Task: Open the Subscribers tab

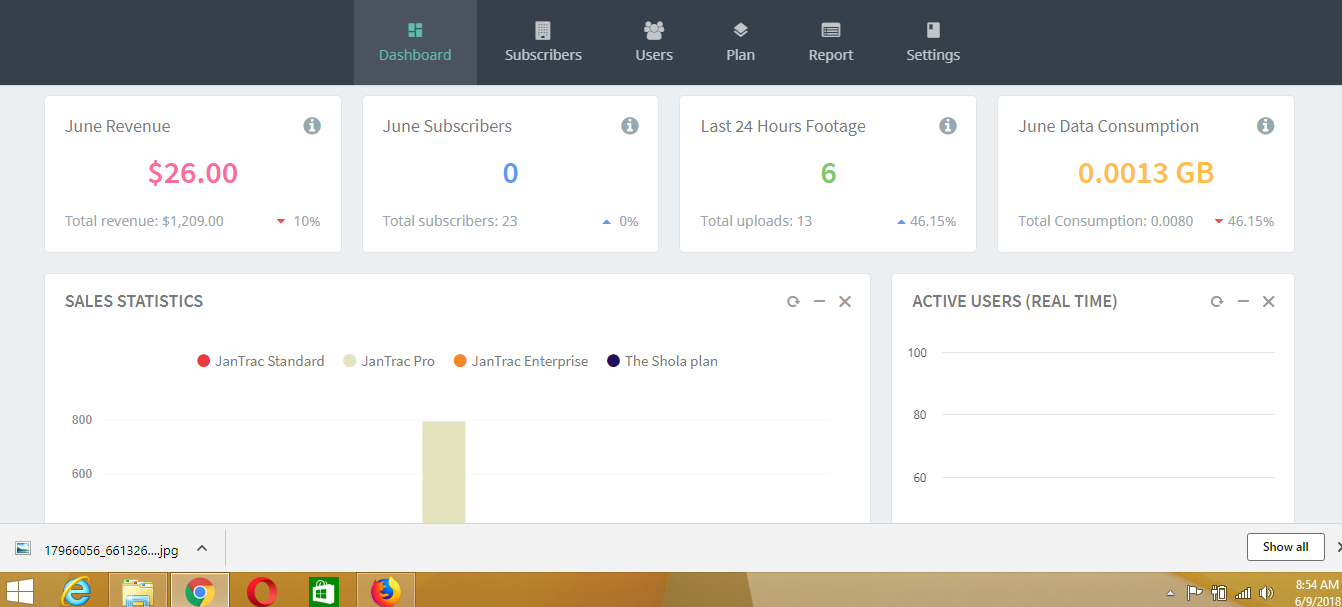Action: click(x=543, y=43)
